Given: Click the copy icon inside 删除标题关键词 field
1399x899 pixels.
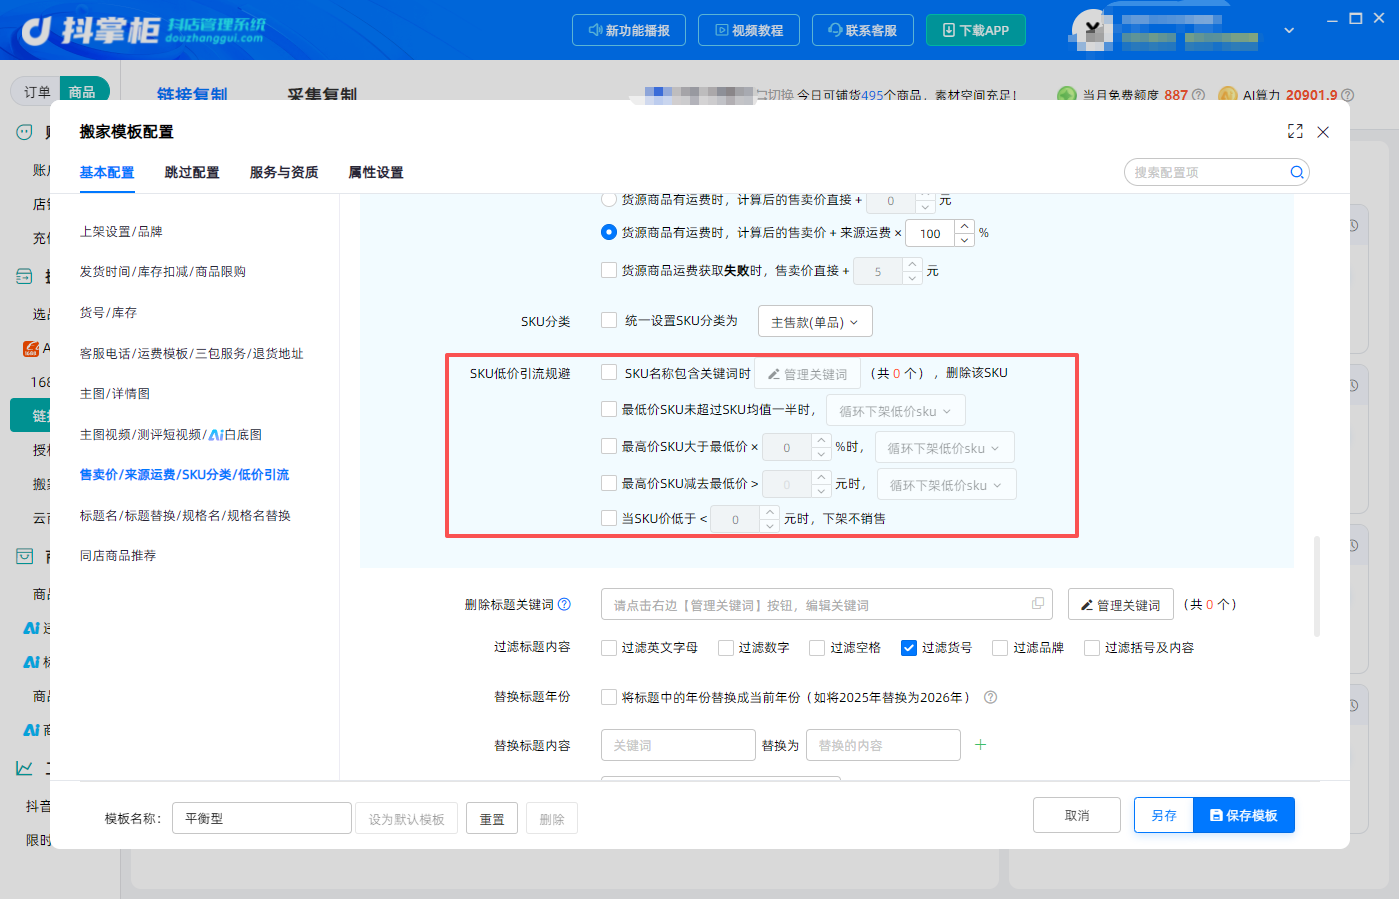Looking at the screenshot, I should pyautogui.click(x=1038, y=603).
